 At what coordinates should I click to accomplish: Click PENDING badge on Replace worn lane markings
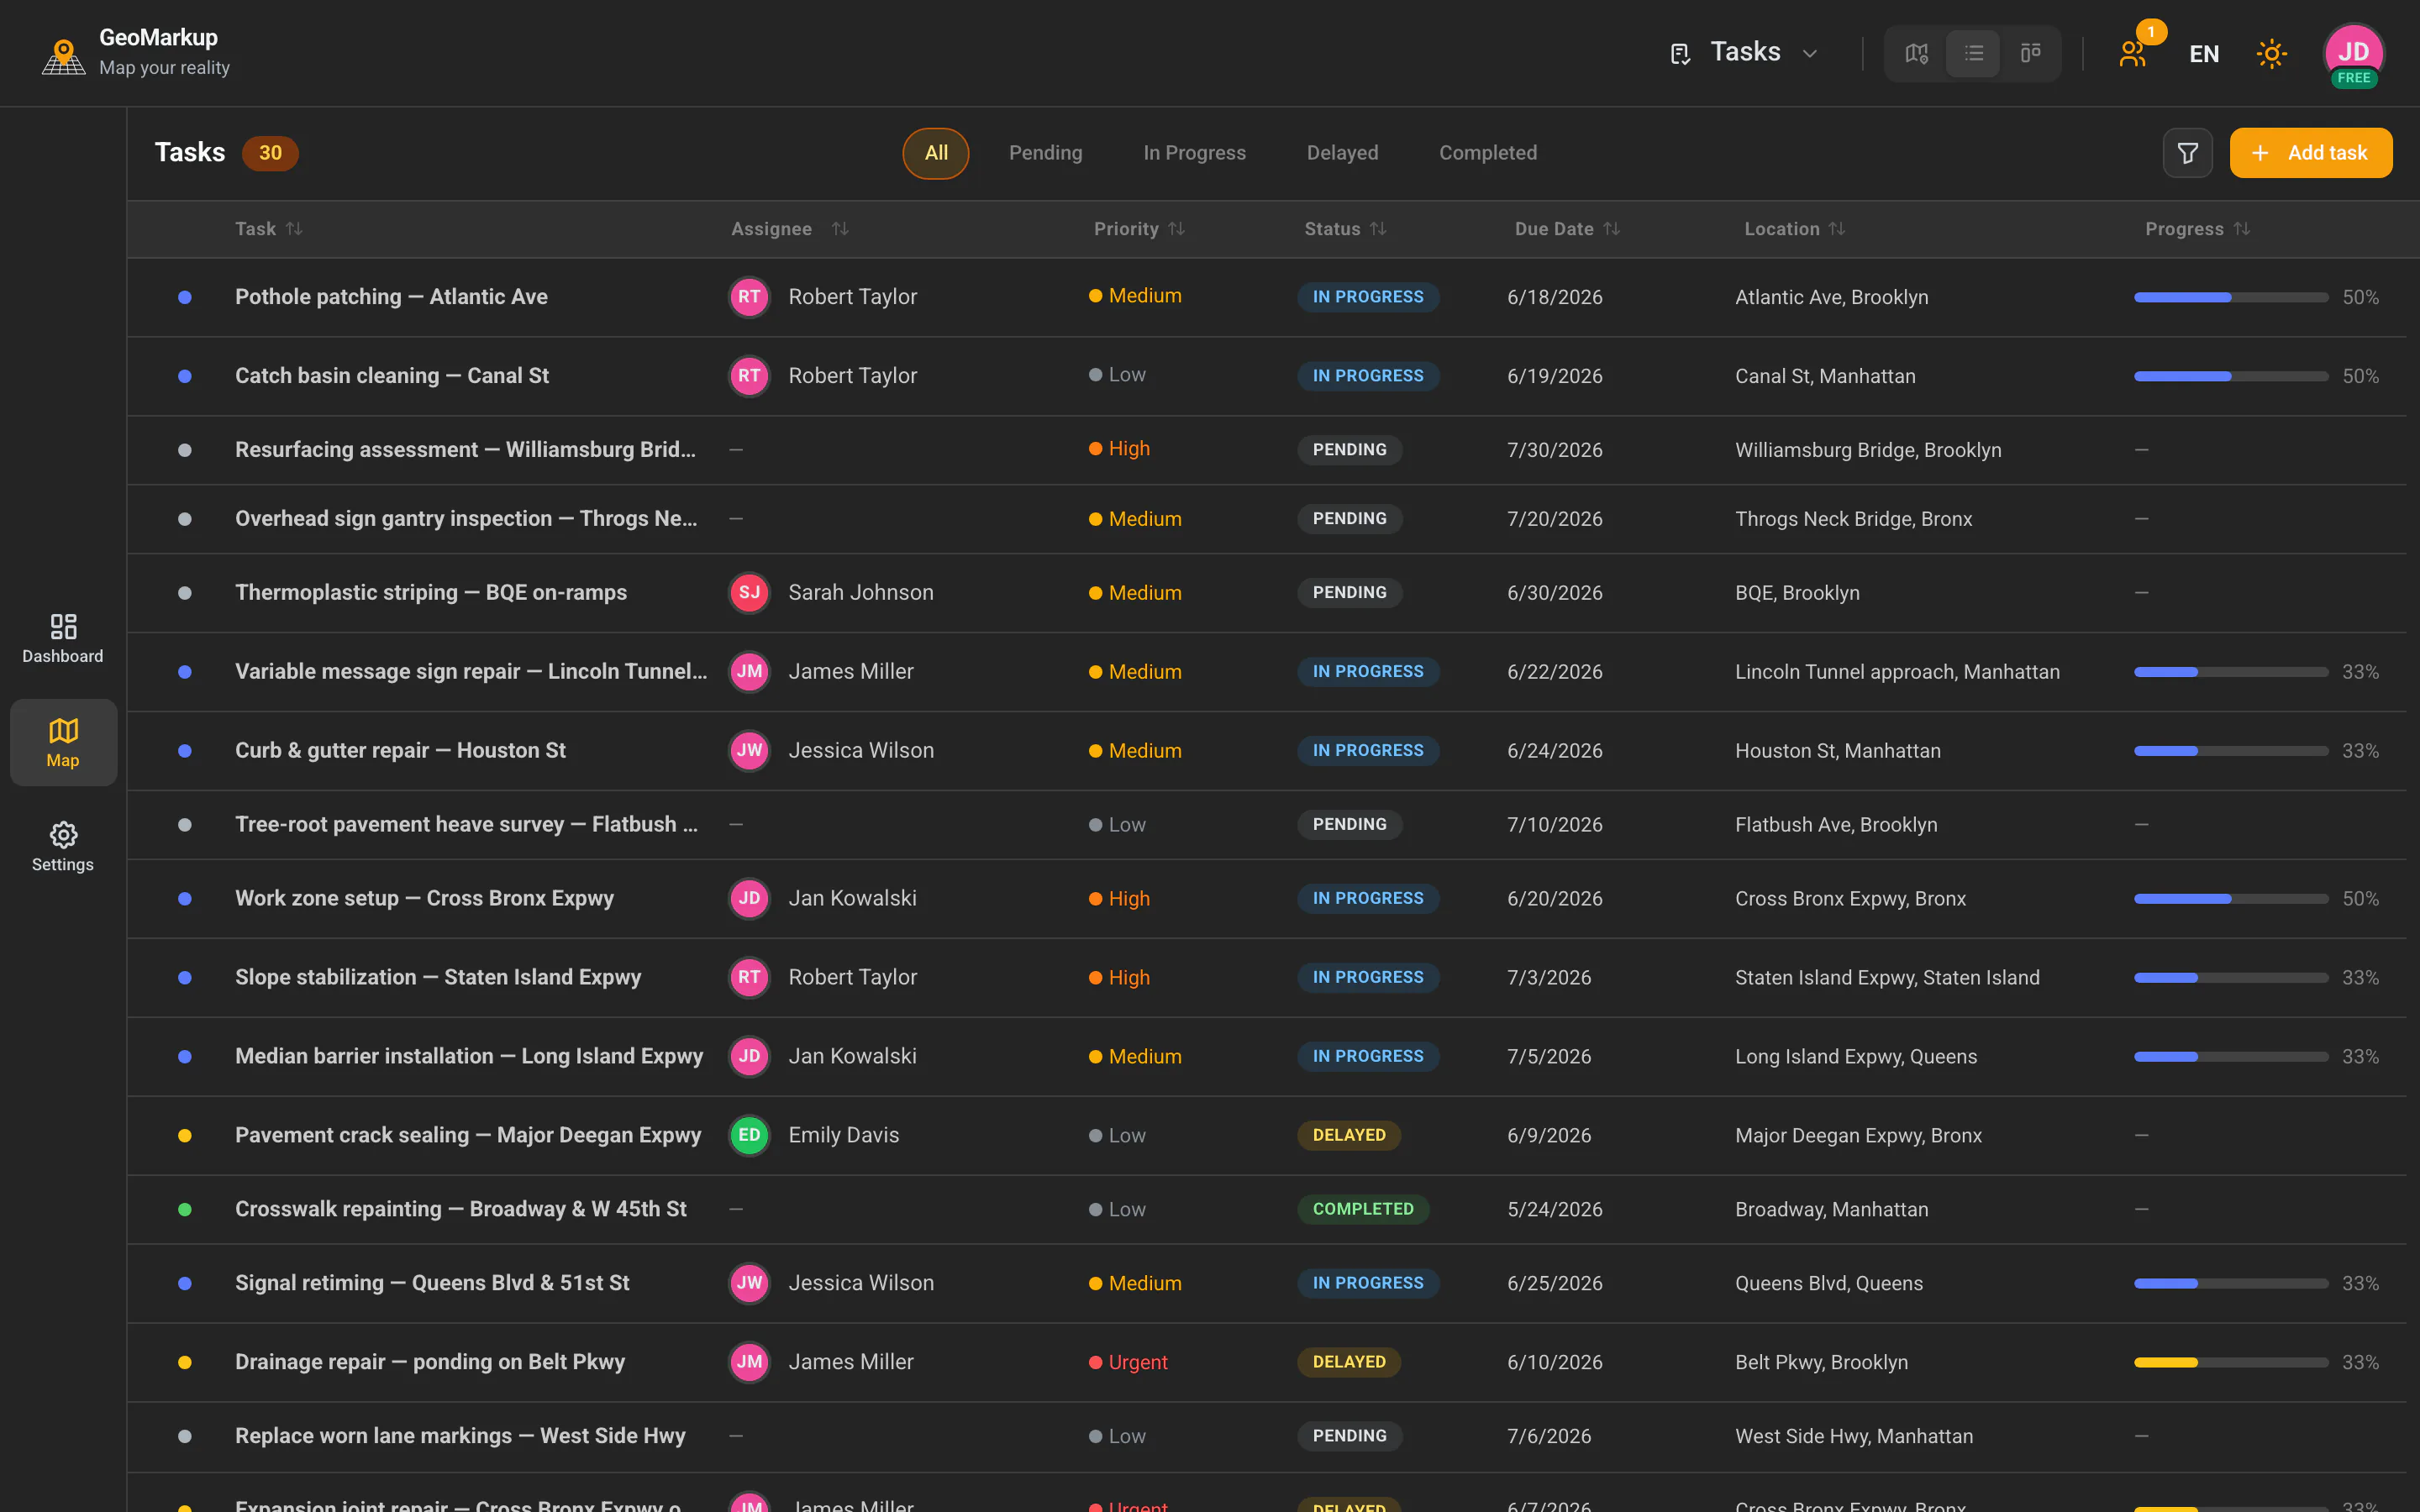[x=1349, y=1436]
